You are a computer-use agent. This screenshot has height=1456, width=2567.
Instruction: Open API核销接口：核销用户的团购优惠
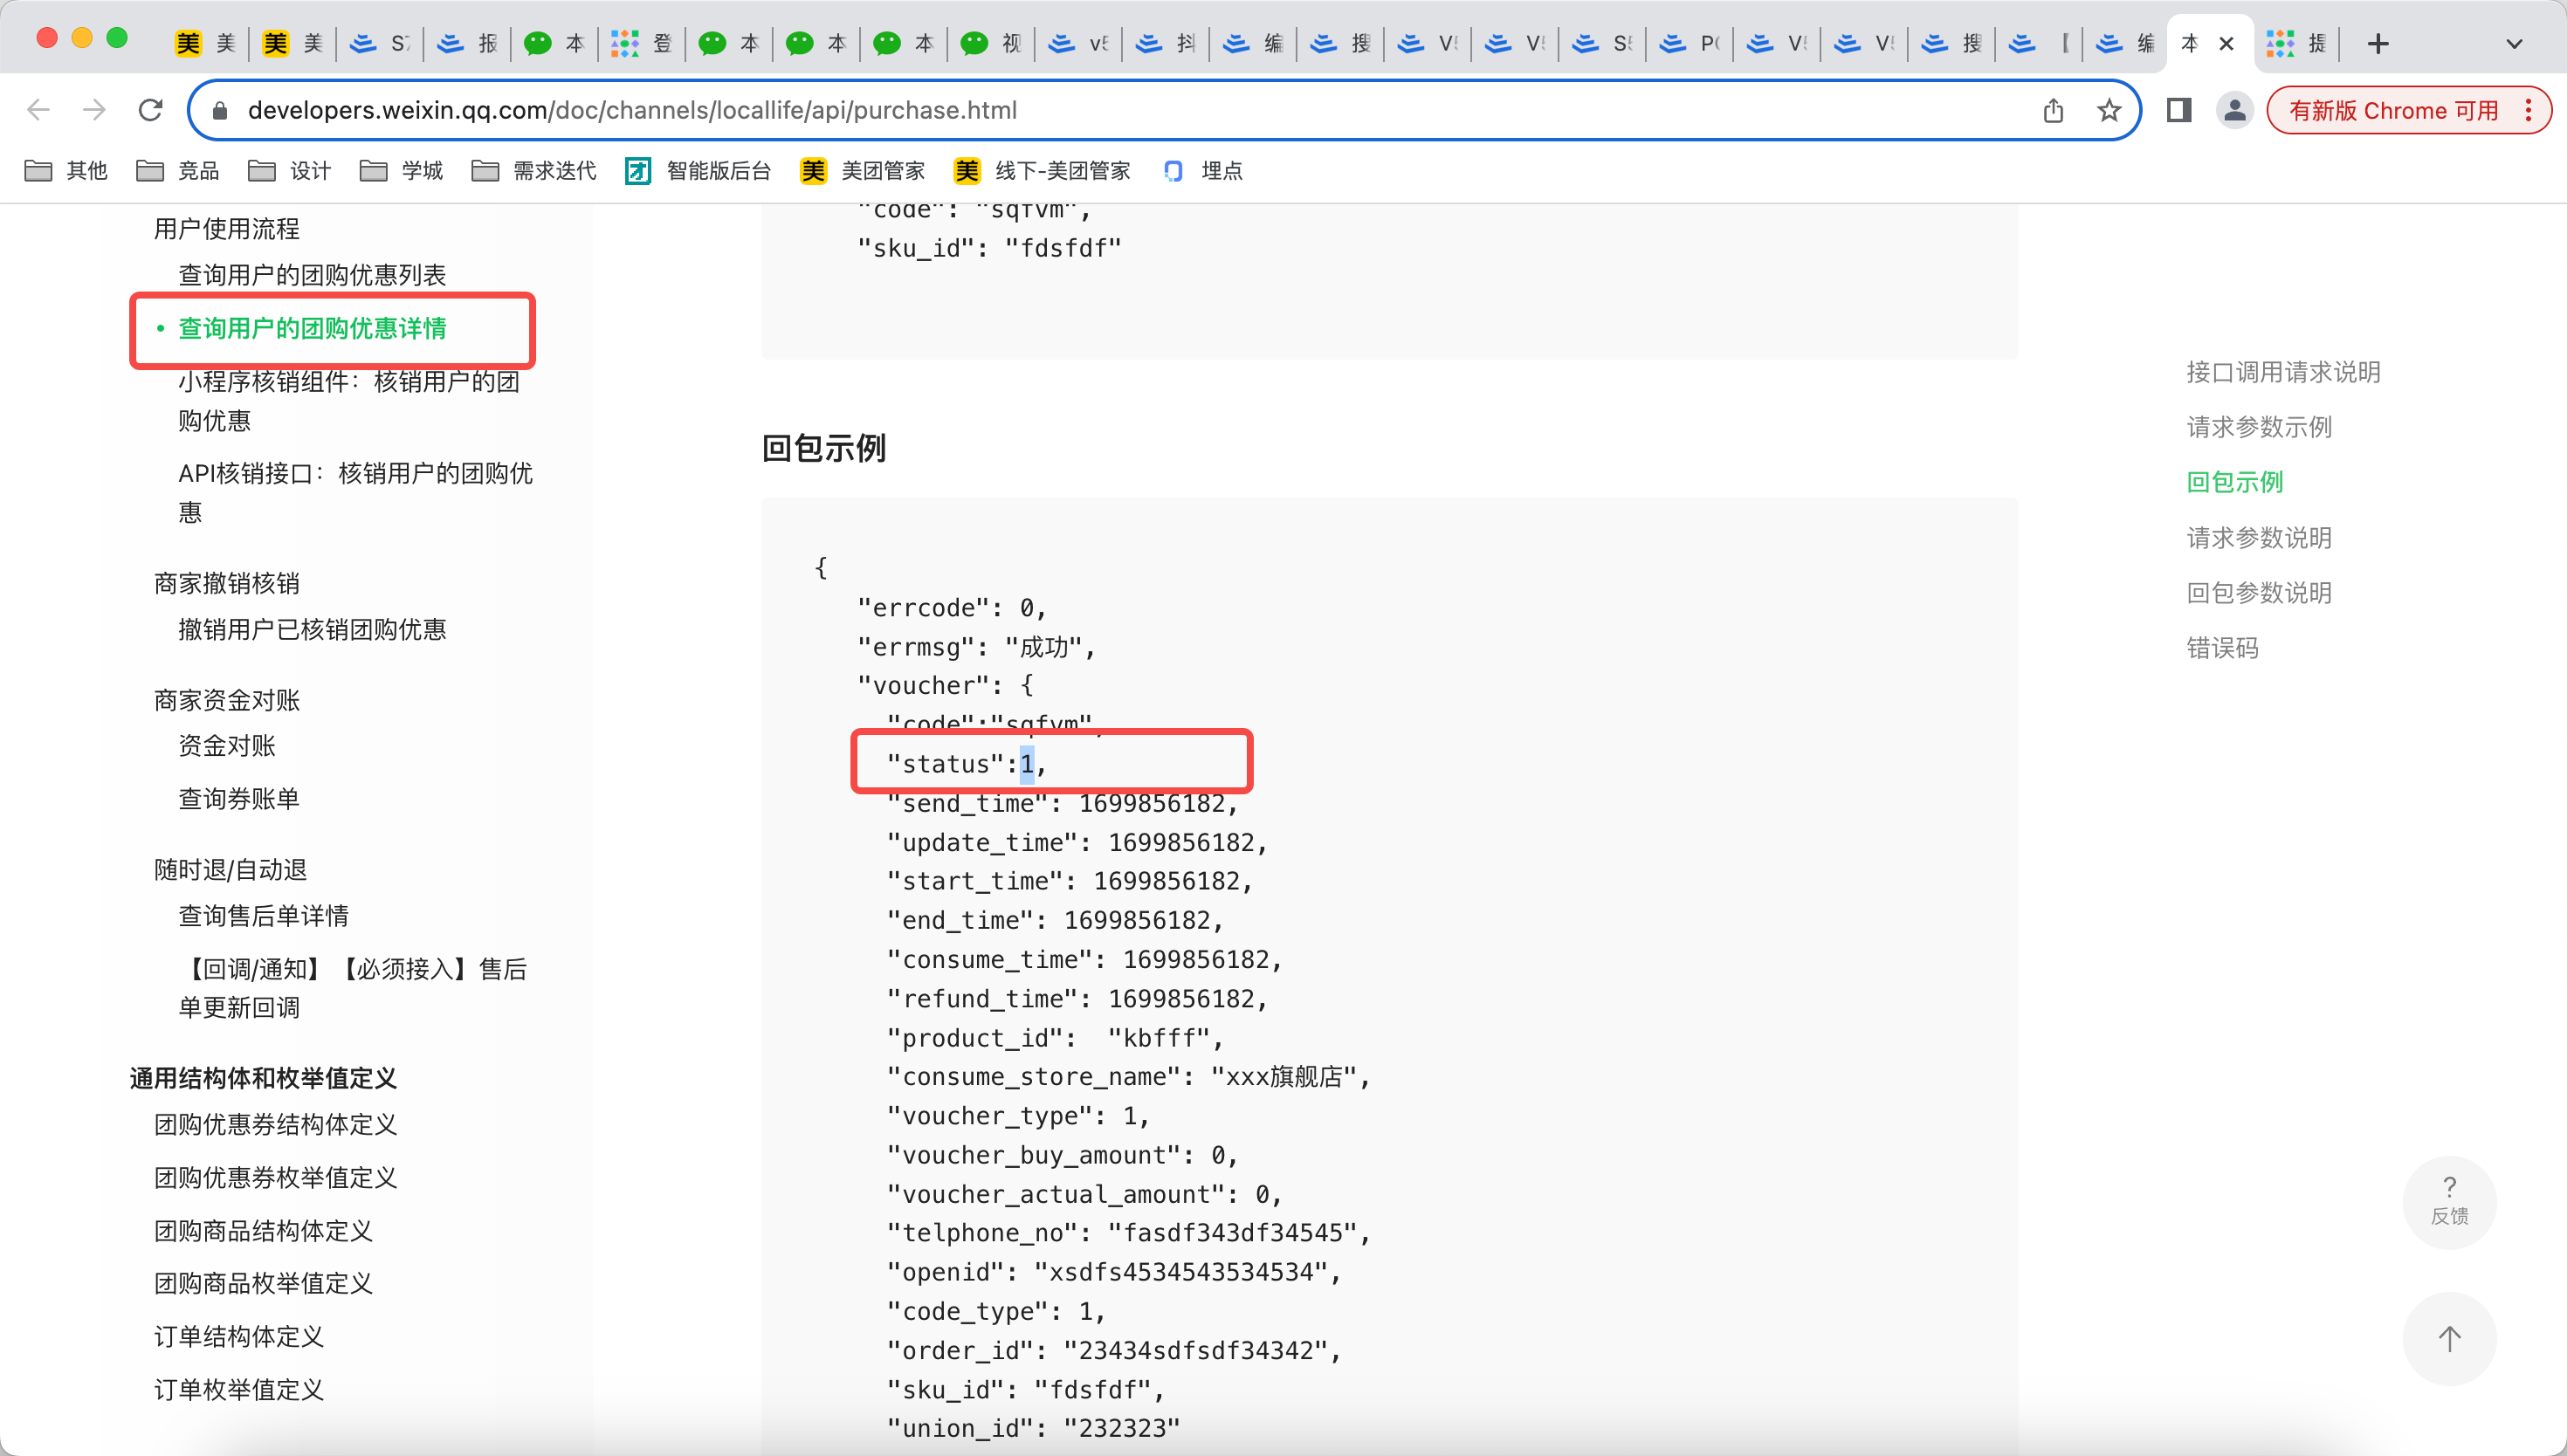pyautogui.click(x=356, y=493)
